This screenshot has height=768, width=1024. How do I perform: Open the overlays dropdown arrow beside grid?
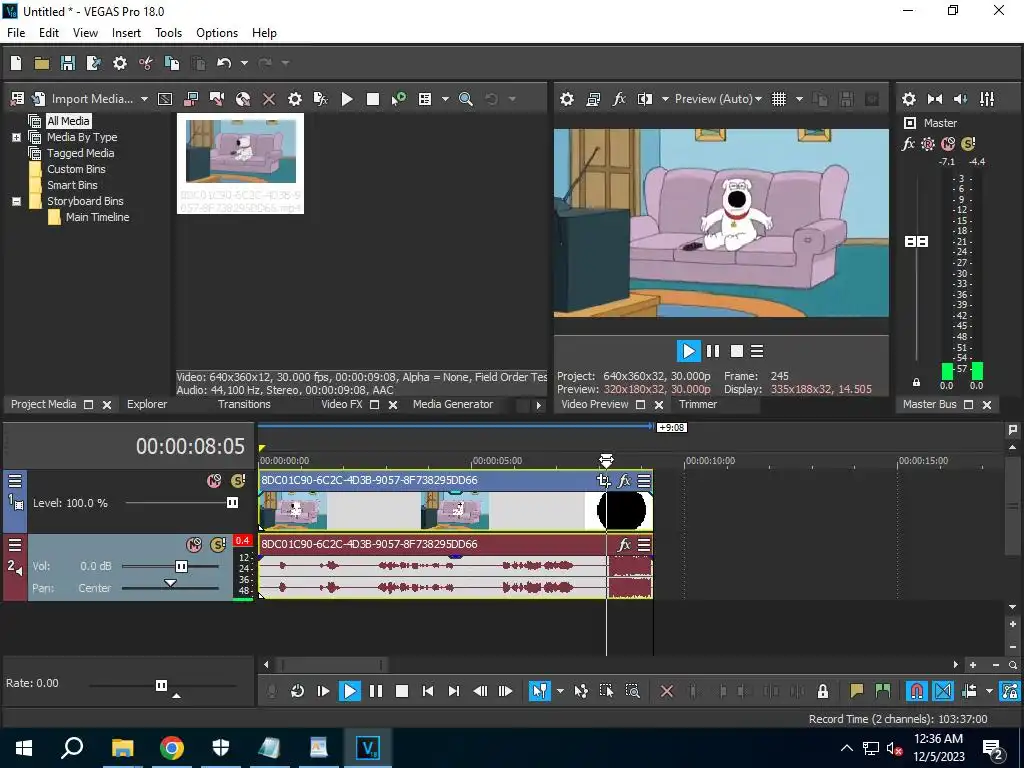[799, 99]
